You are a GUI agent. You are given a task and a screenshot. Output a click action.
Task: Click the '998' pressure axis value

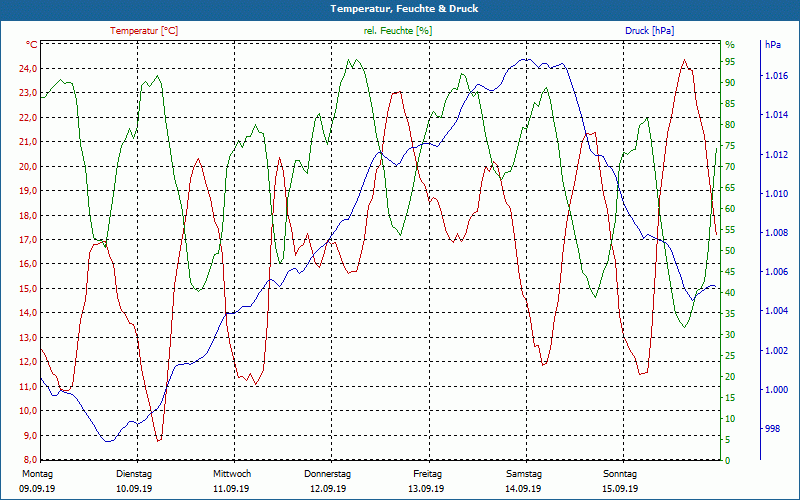(x=772, y=429)
